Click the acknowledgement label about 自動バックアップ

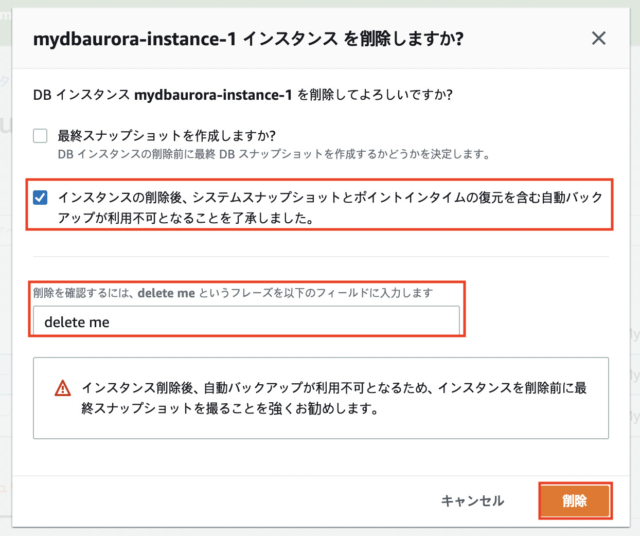tap(330, 207)
